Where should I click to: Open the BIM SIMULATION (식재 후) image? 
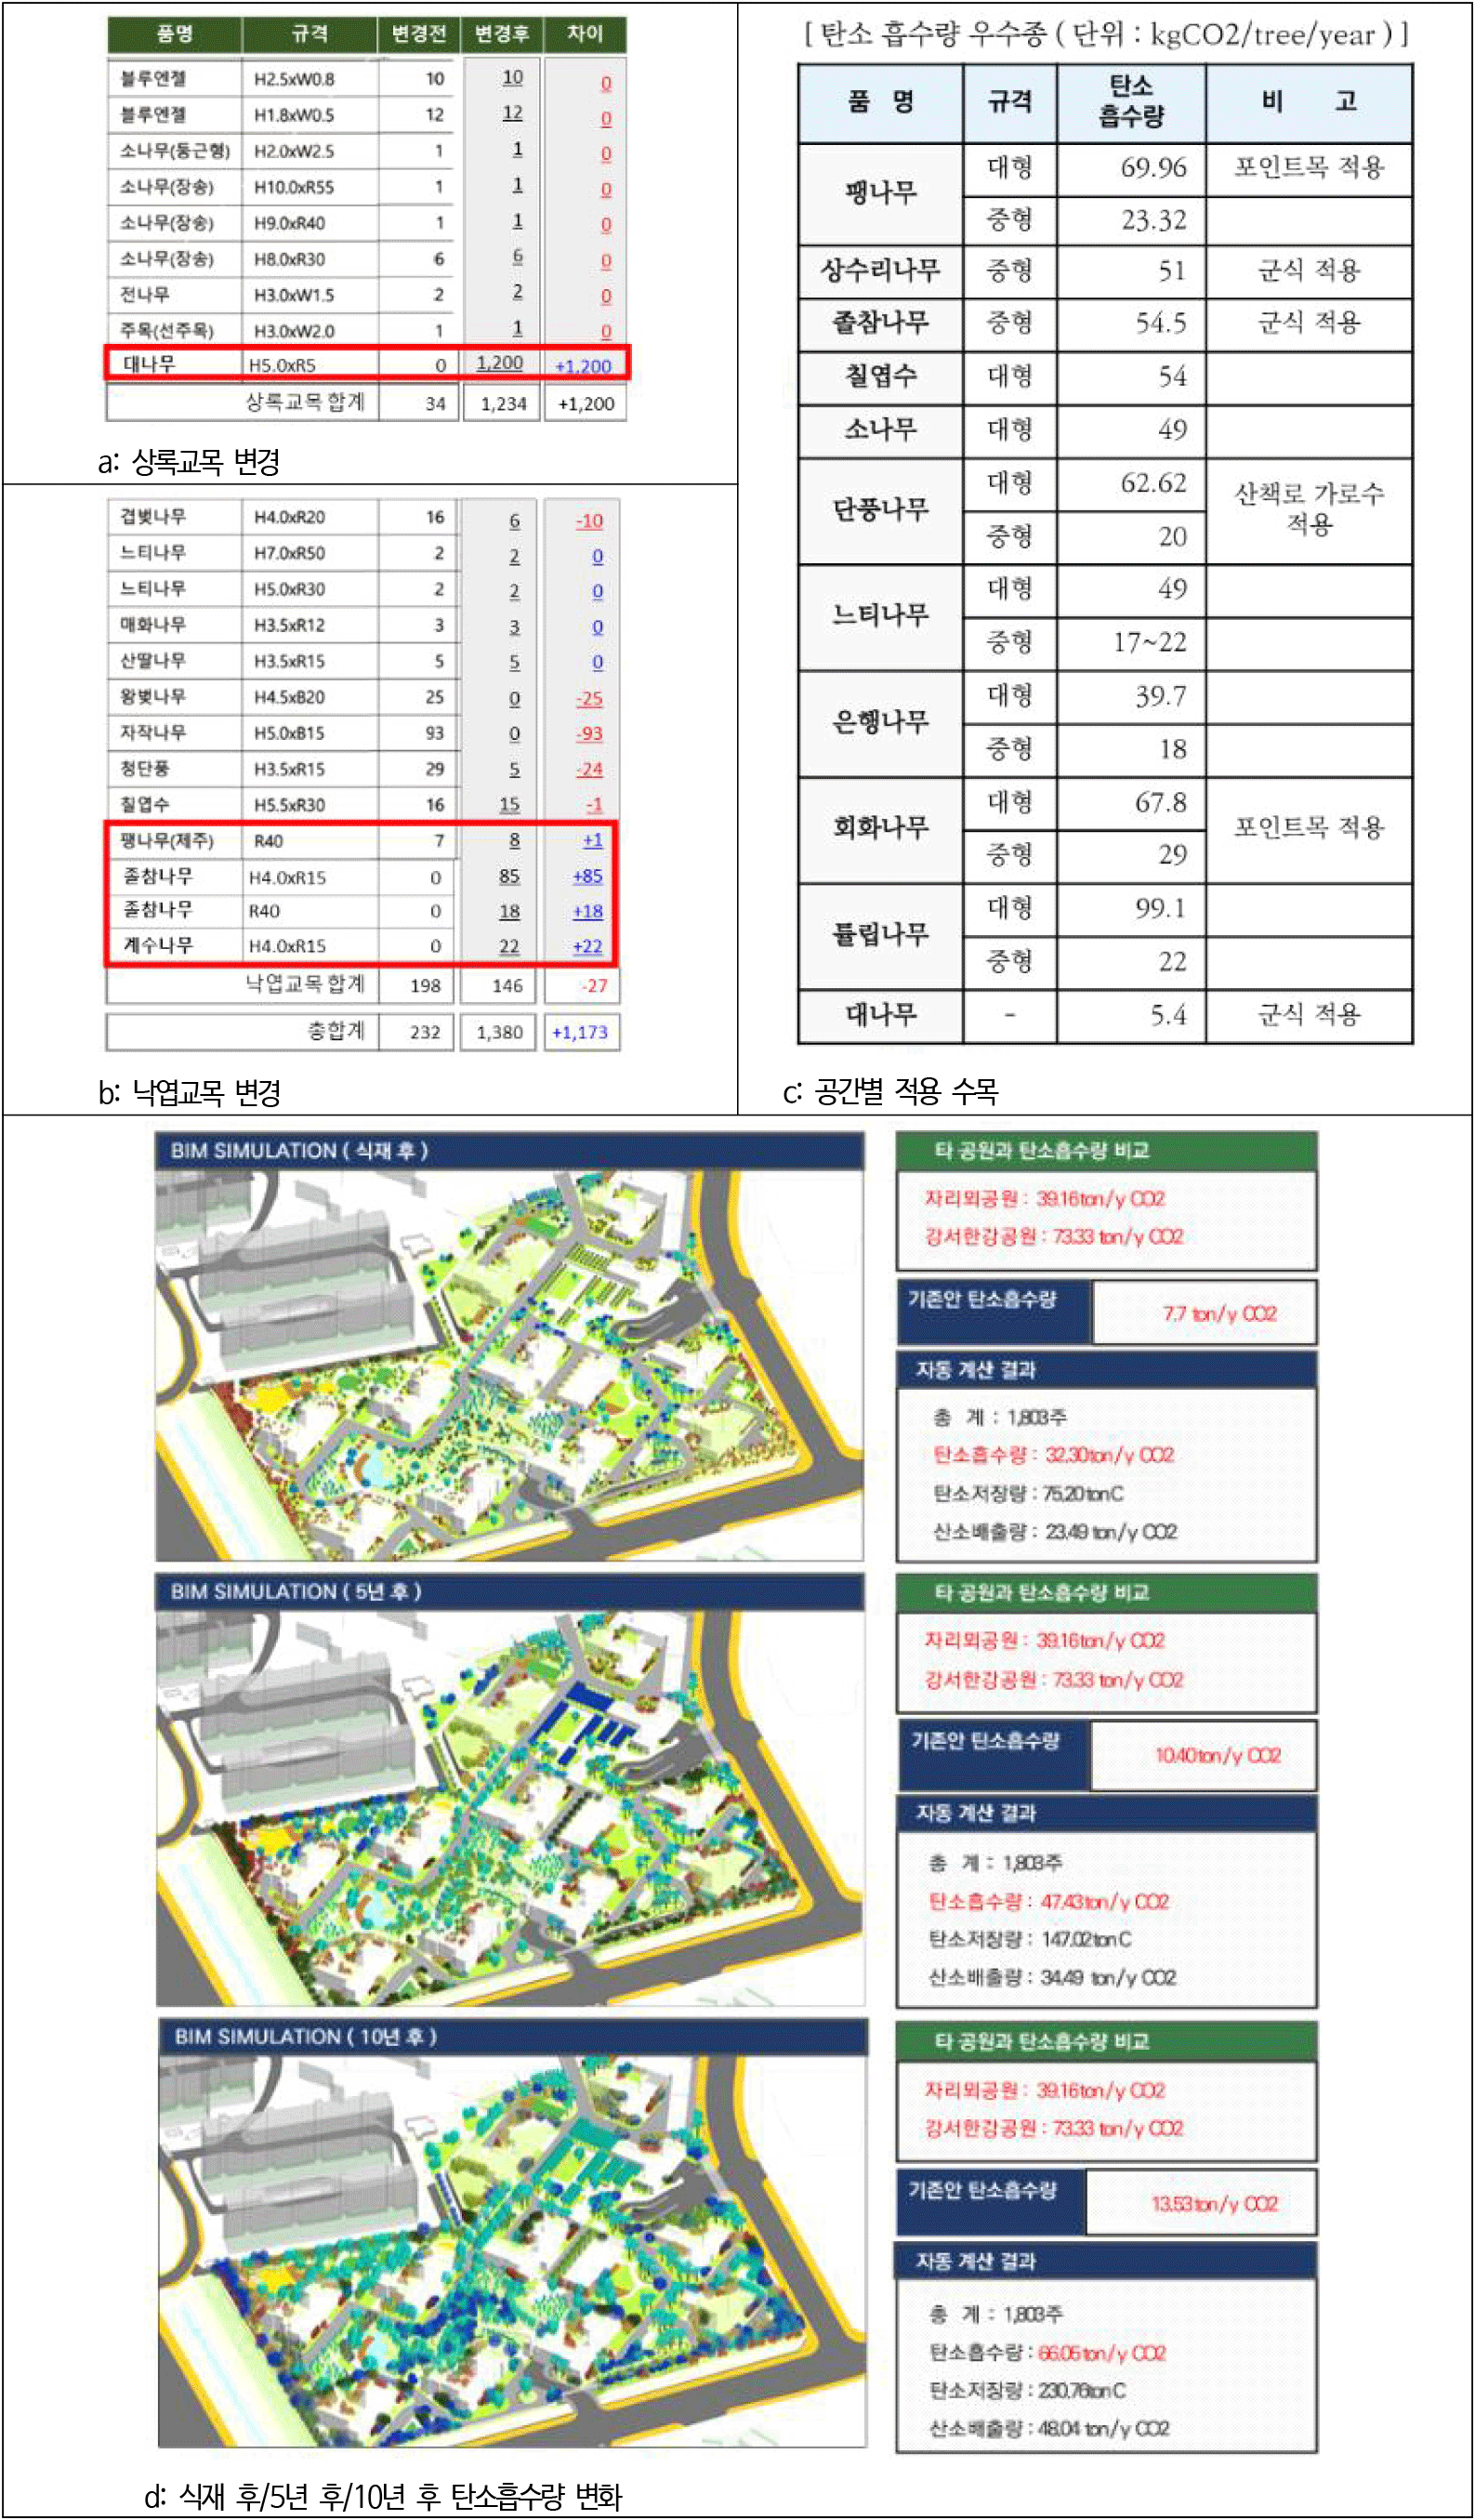point(509,1365)
